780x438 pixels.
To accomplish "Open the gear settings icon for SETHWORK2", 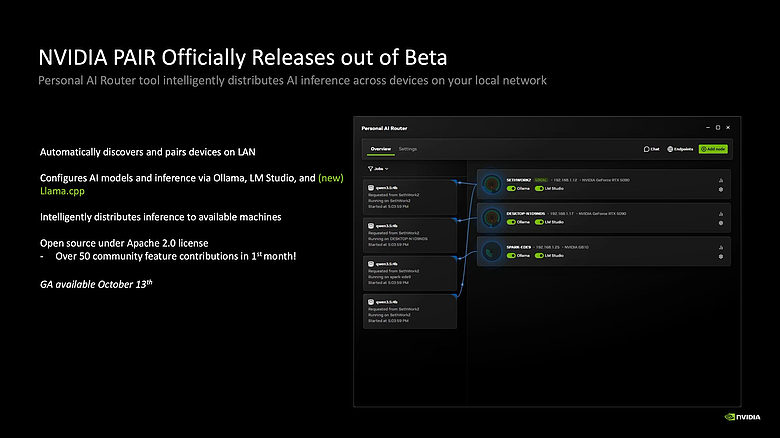I will point(721,190).
